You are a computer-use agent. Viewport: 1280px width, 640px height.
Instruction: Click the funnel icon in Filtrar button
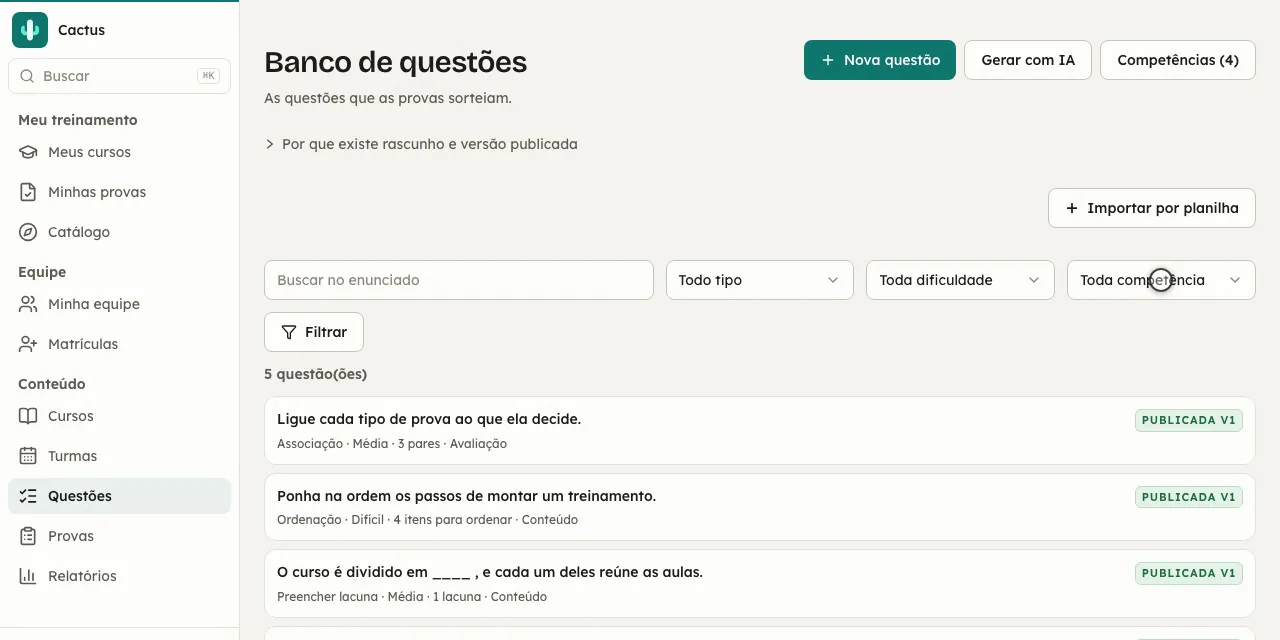(289, 332)
